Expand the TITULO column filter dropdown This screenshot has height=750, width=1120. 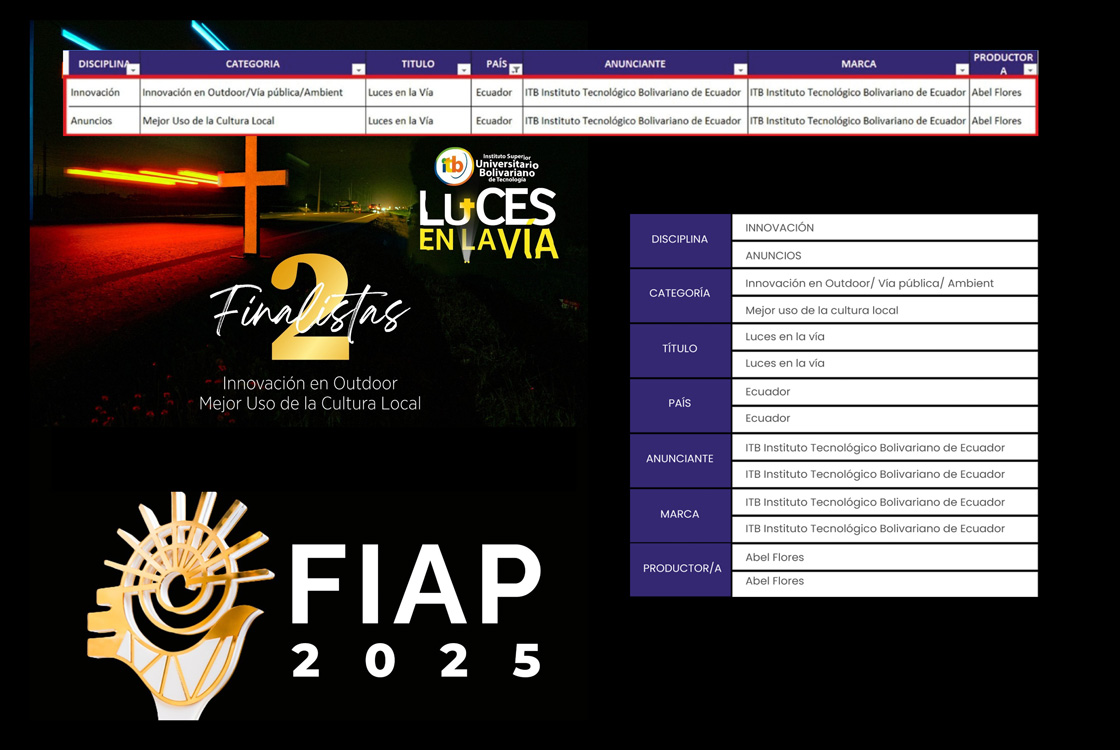point(464,70)
